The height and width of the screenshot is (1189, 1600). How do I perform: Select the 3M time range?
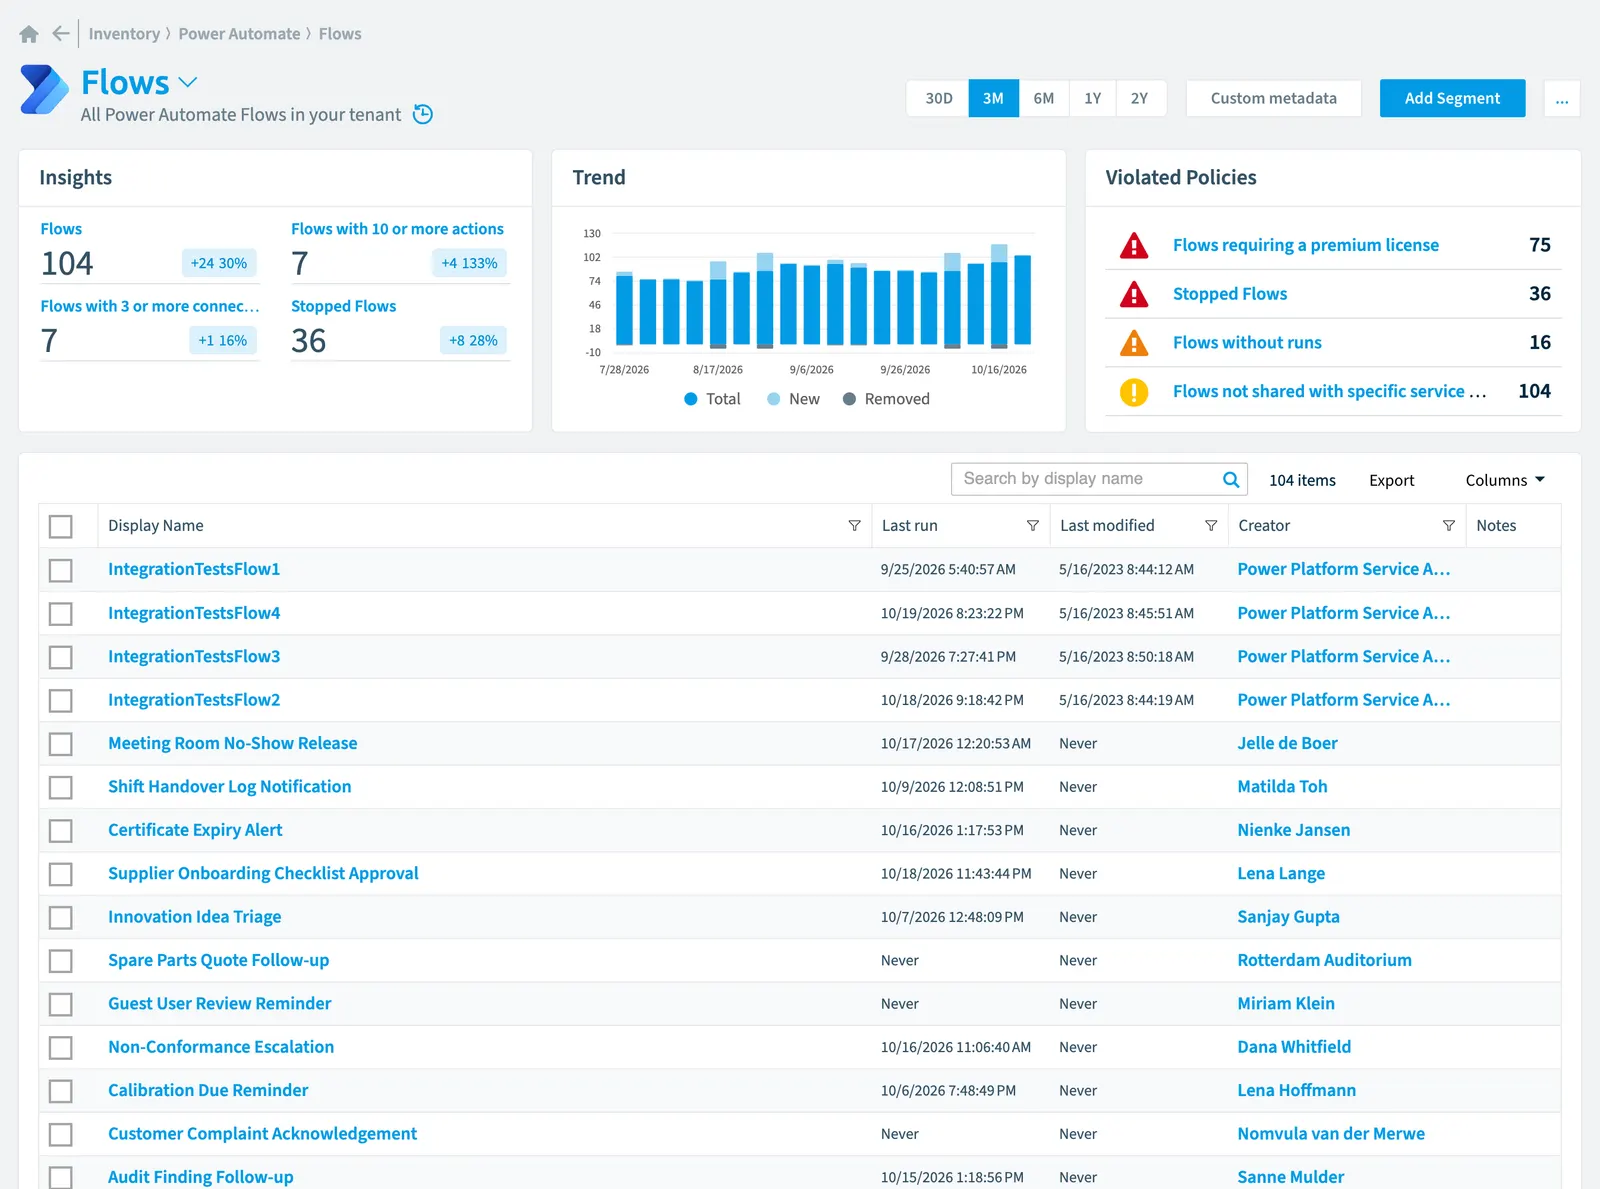[x=993, y=98]
